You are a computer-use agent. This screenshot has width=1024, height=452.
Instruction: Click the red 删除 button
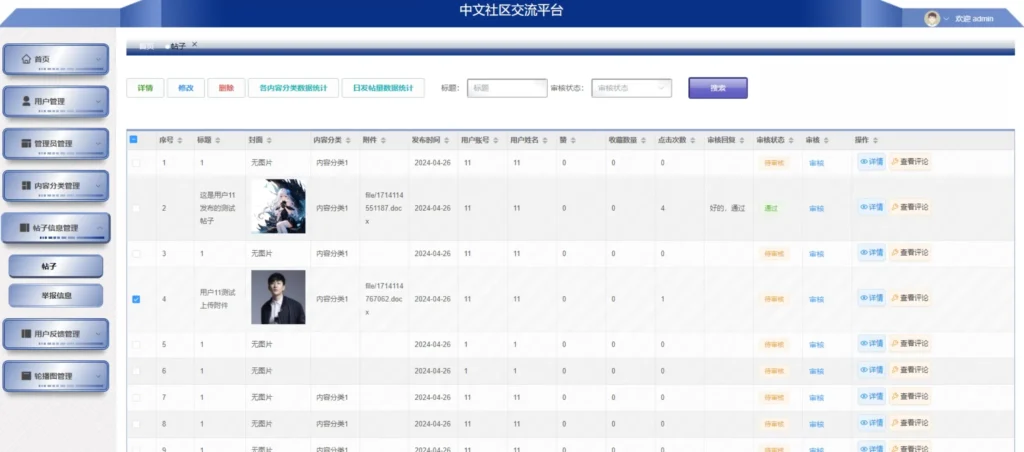[x=226, y=88]
